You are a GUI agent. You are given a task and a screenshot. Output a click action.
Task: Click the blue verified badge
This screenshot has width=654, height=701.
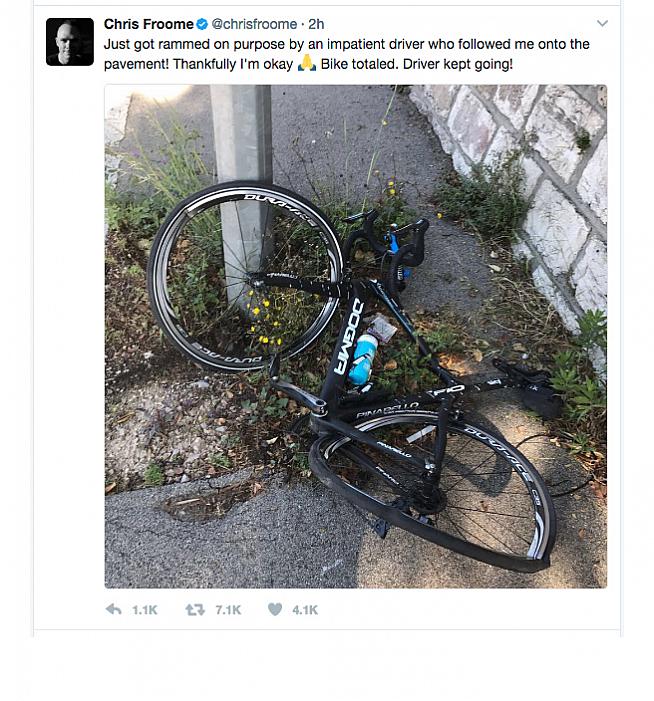click(201, 24)
